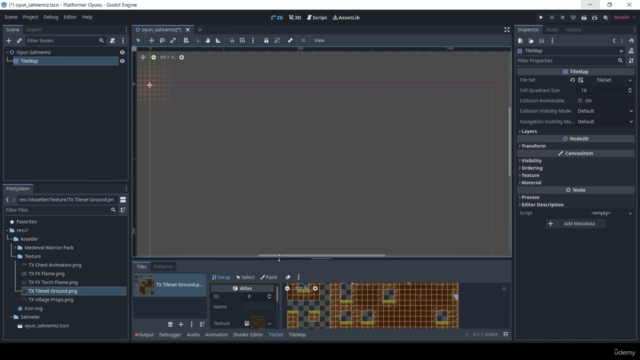Lock the selected node
This screenshot has width=640, height=360.
click(266, 40)
